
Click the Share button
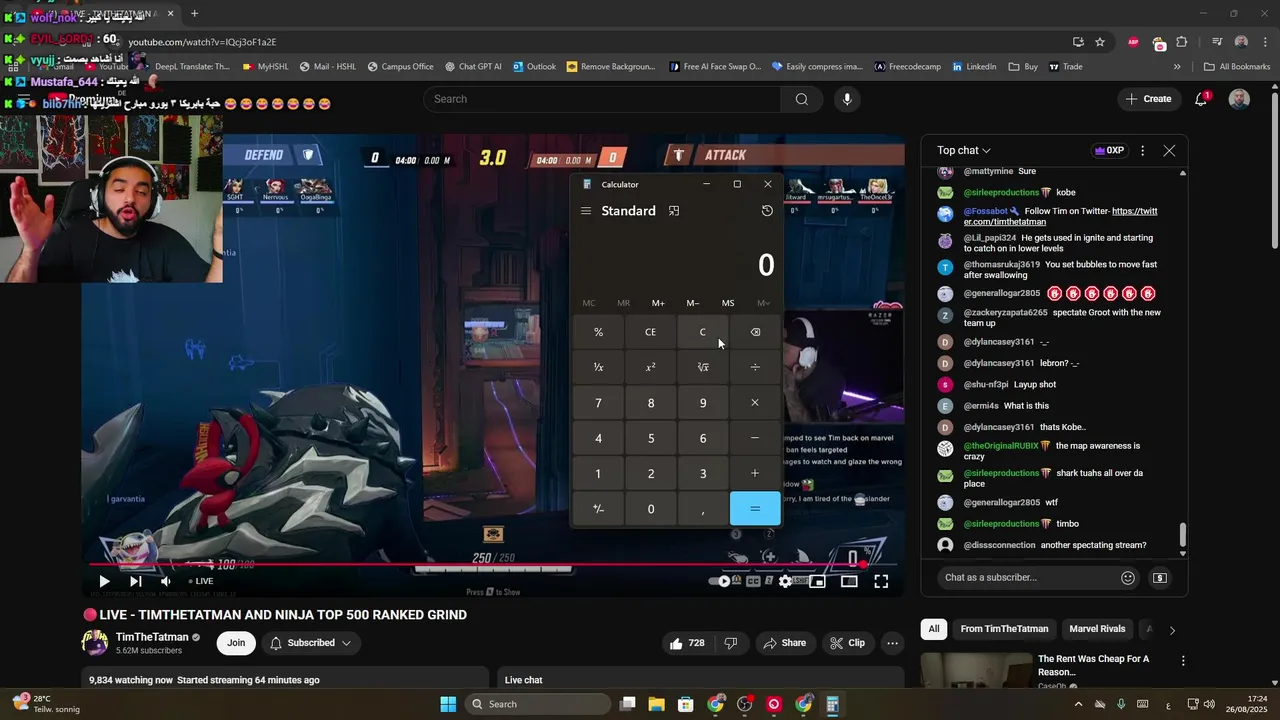click(784, 643)
